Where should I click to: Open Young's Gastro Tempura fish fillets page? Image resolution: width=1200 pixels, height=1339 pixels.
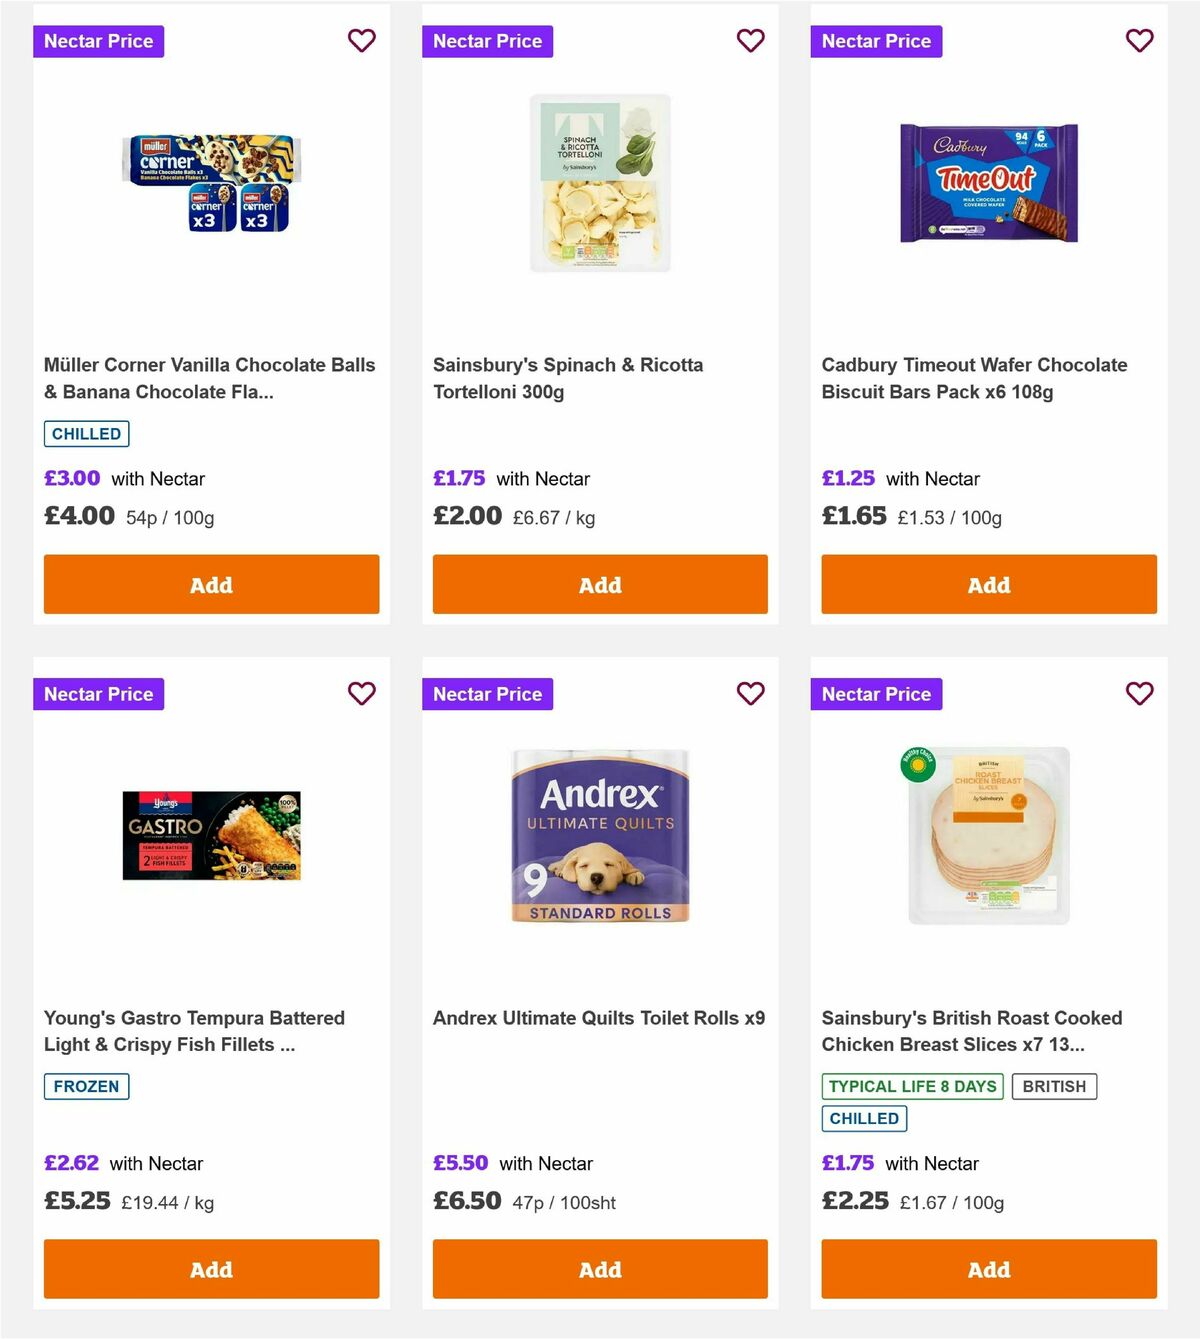pos(194,1031)
